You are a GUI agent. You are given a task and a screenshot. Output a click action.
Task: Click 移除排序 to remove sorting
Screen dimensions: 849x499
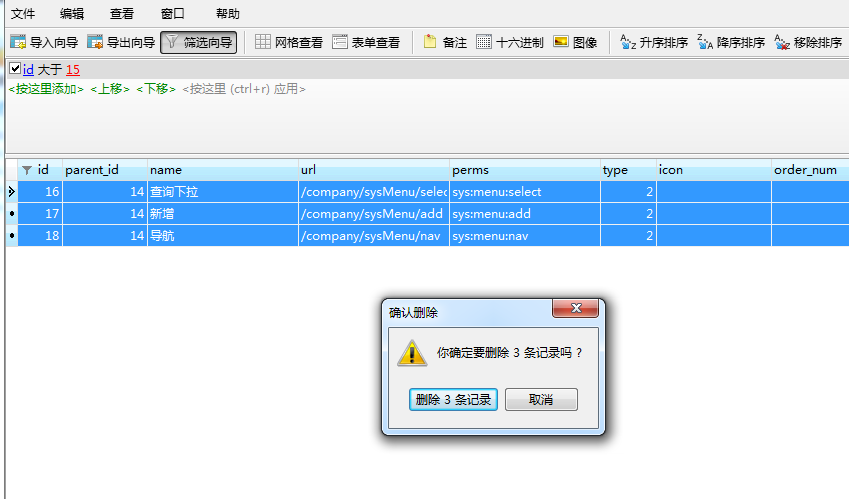point(808,42)
